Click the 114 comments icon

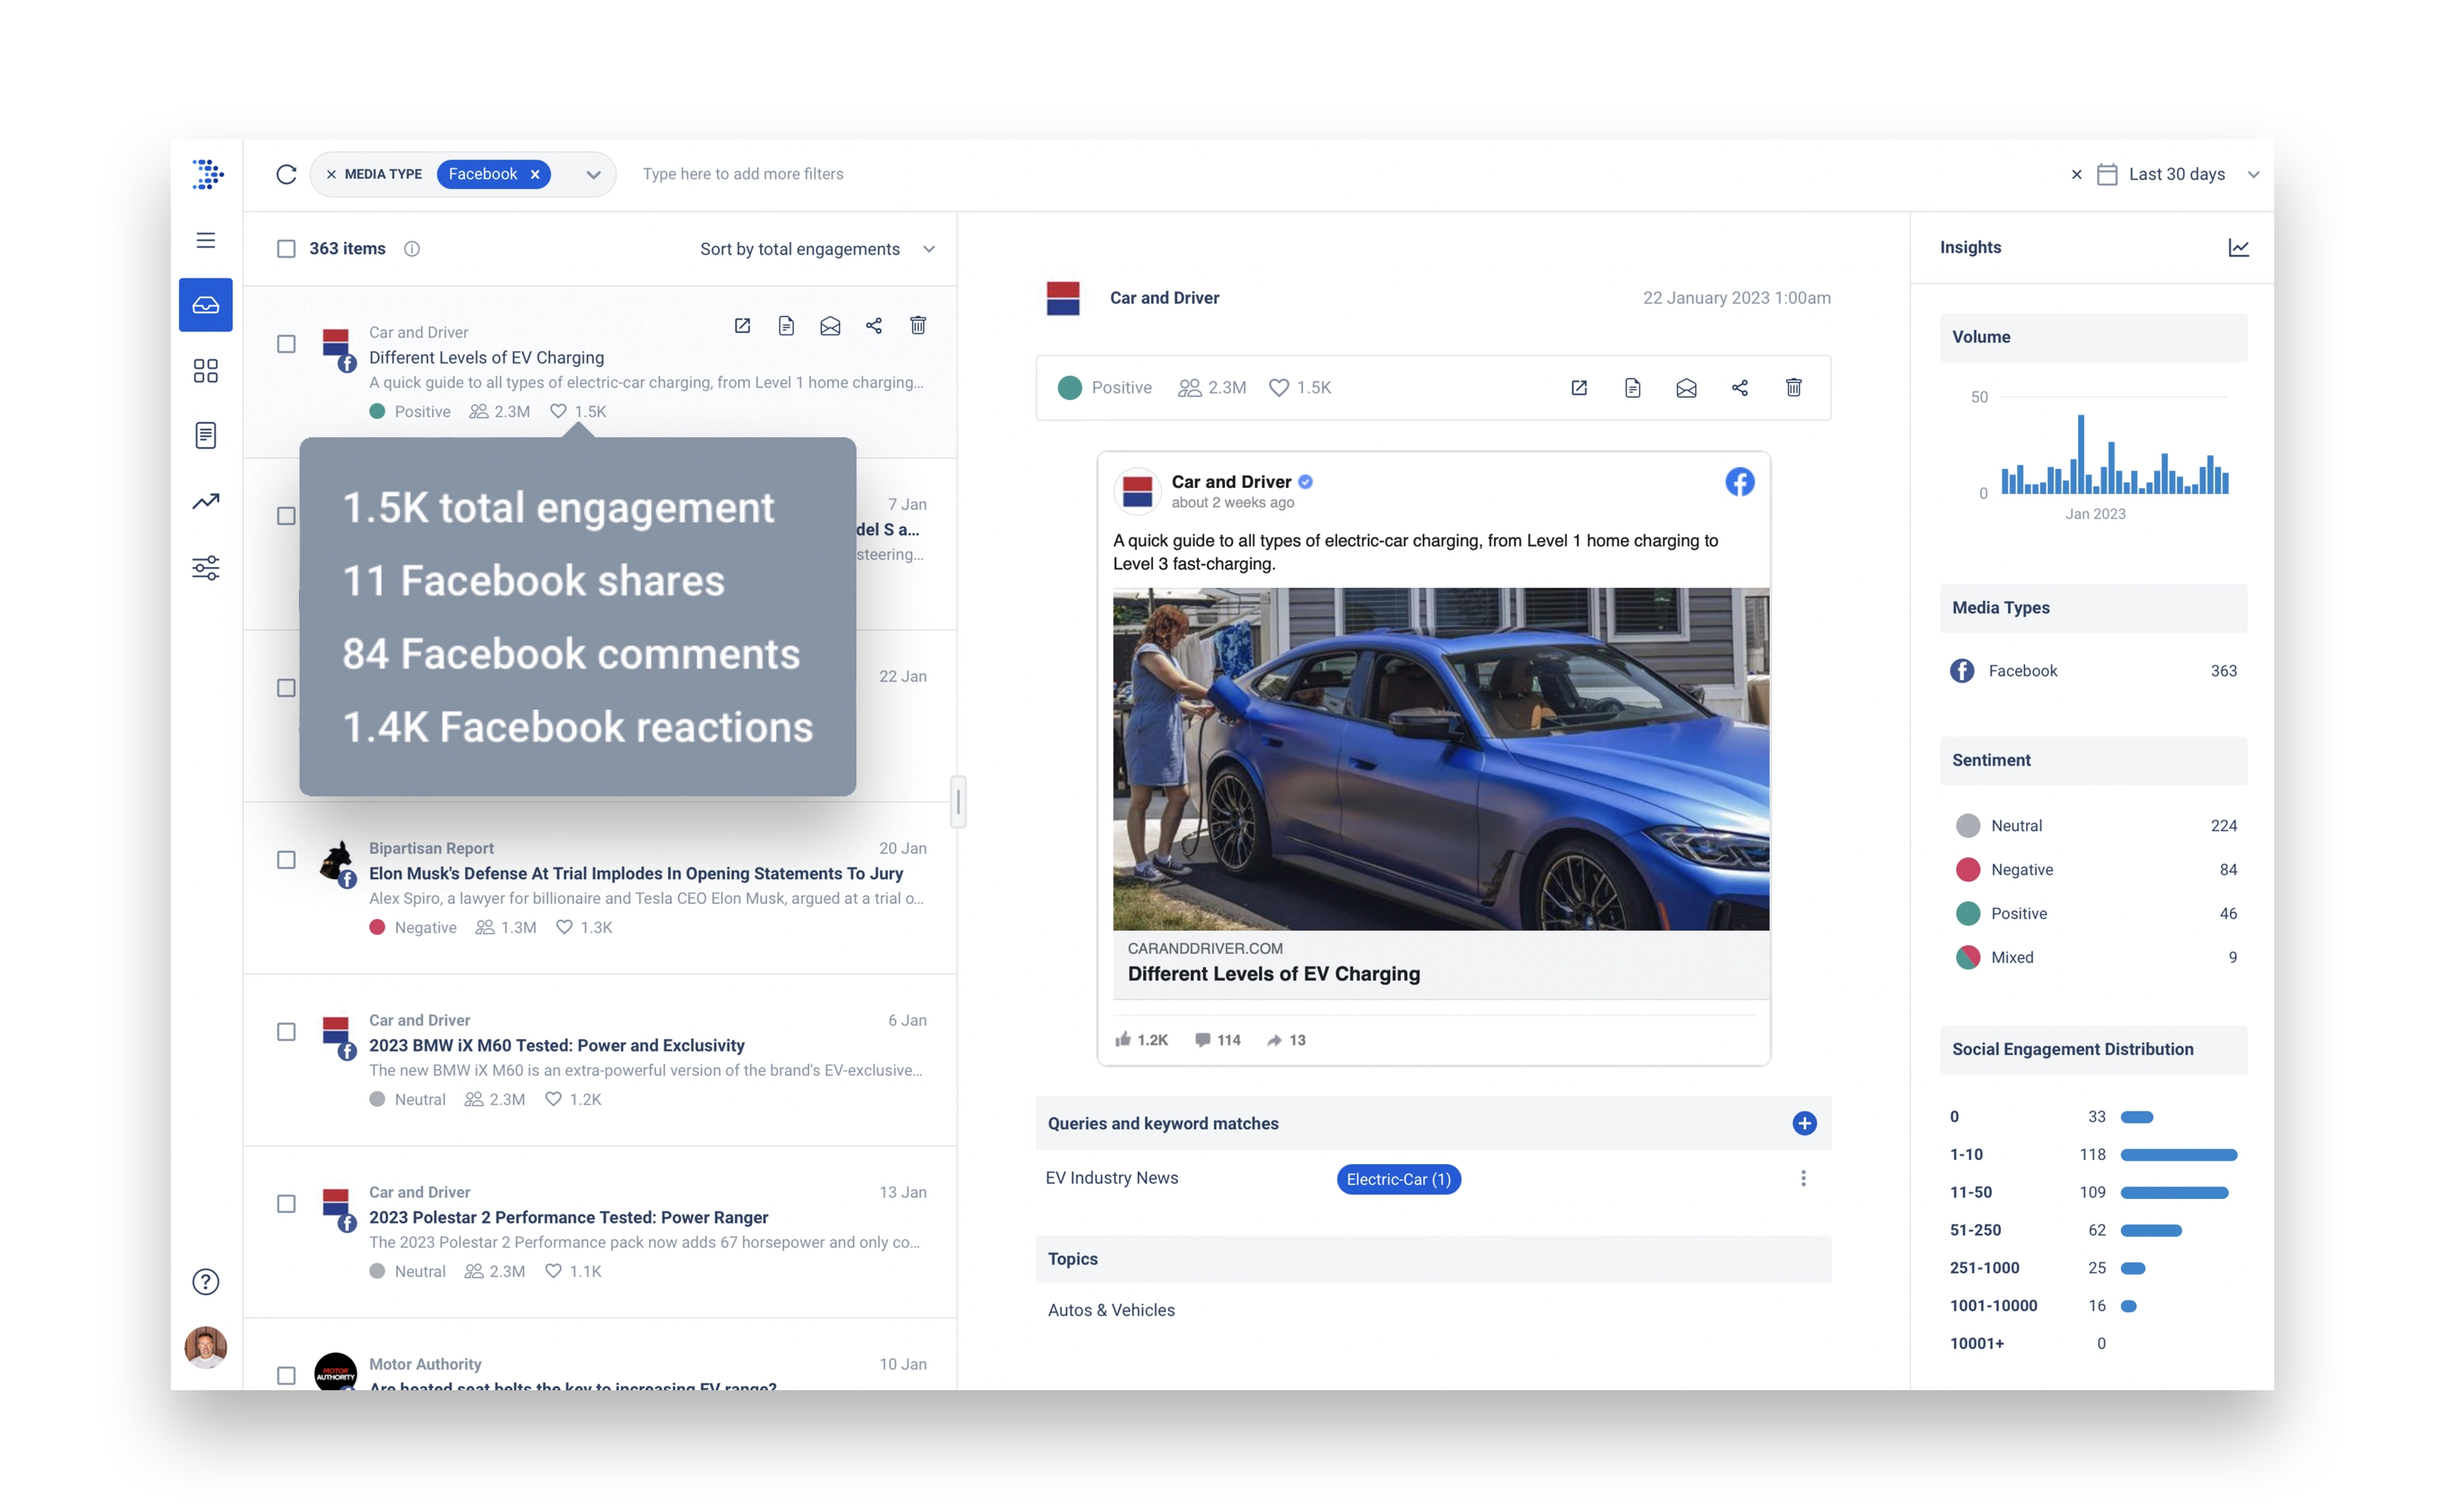coord(1202,1040)
